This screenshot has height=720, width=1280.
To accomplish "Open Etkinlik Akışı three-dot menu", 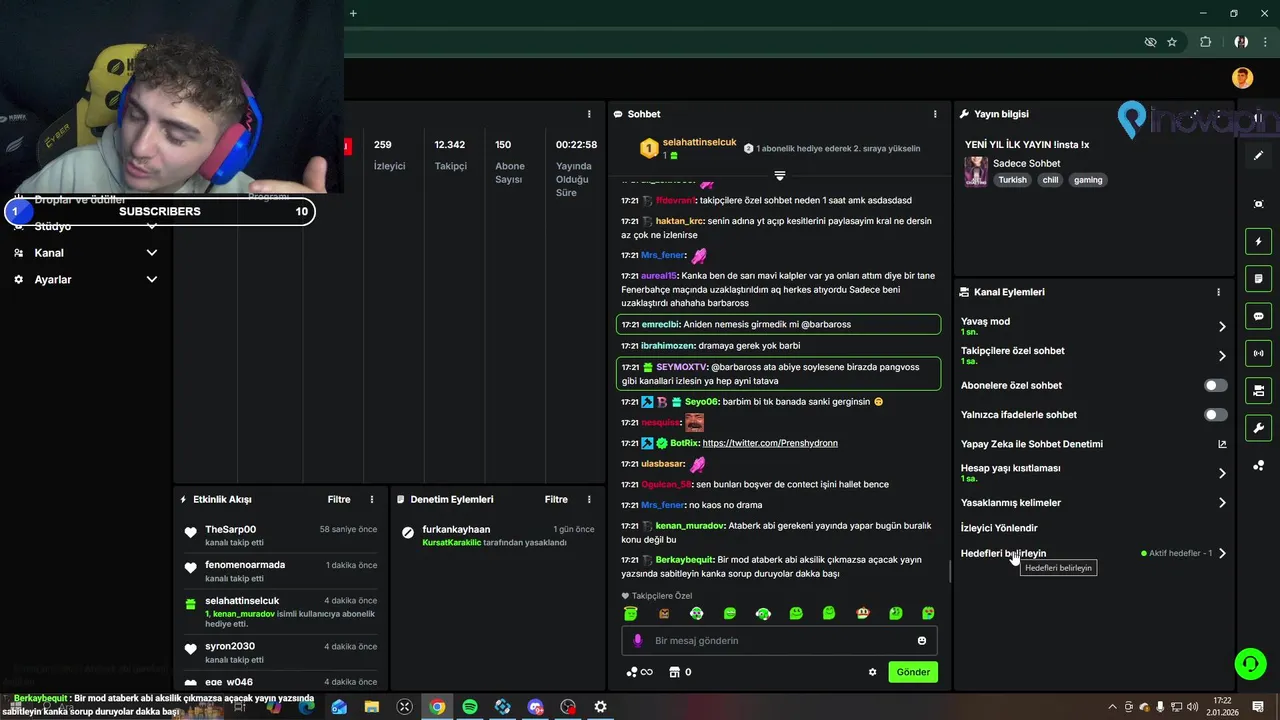I will [372, 499].
